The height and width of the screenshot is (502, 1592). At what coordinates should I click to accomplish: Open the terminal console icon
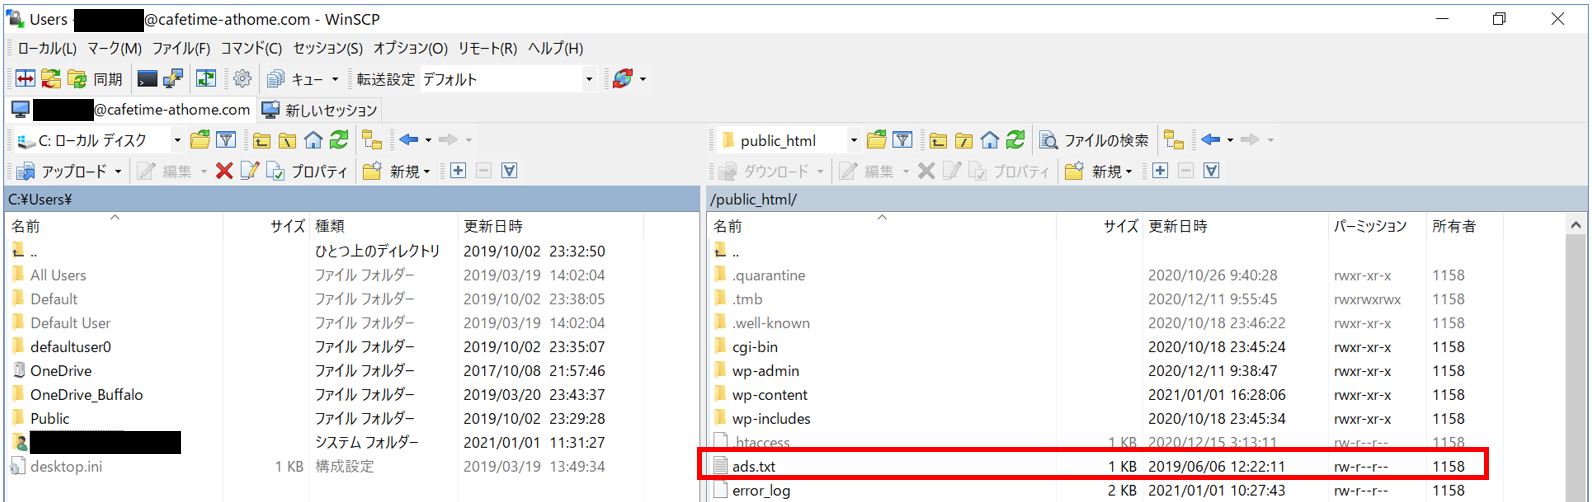click(x=147, y=79)
